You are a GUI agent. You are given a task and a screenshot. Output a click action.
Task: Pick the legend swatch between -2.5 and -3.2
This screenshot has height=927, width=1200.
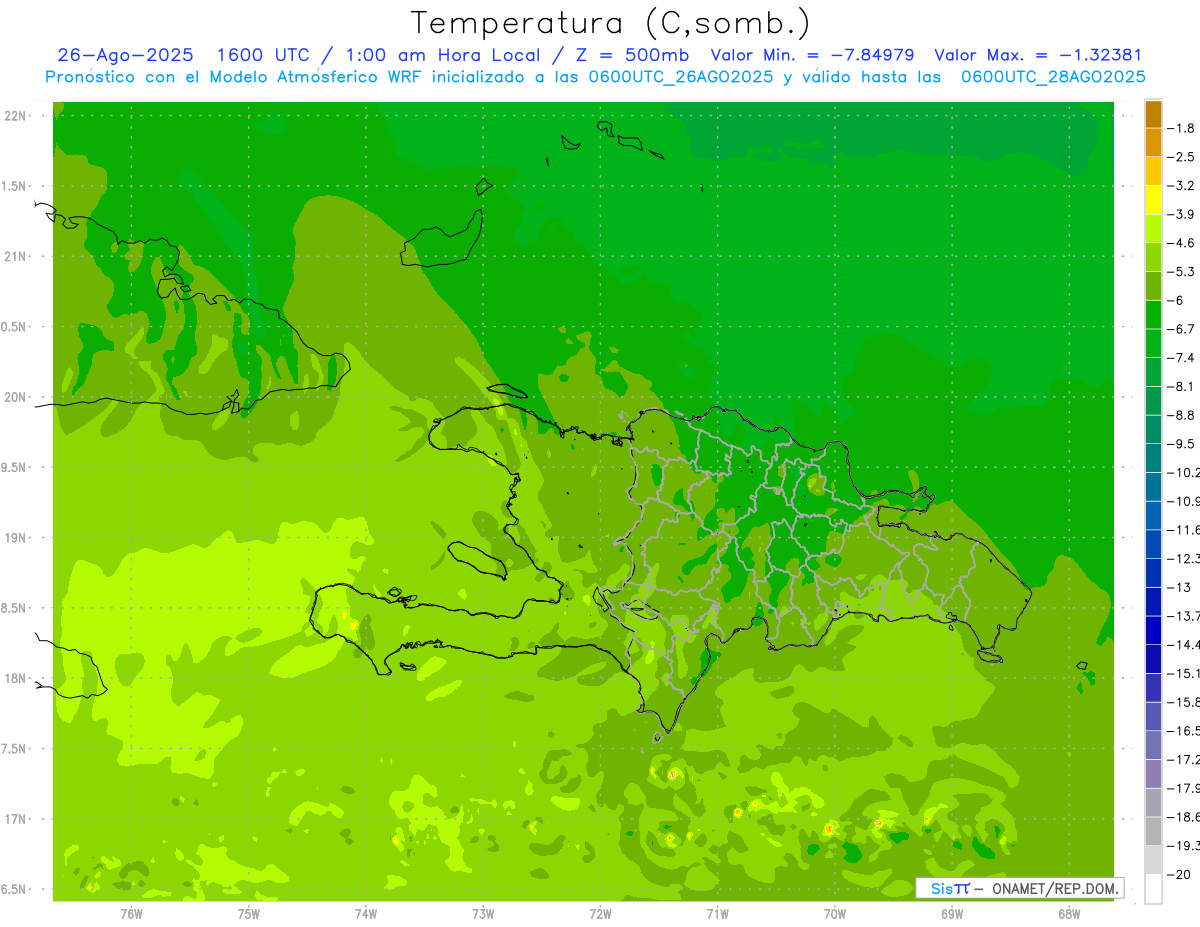[x=1153, y=171]
